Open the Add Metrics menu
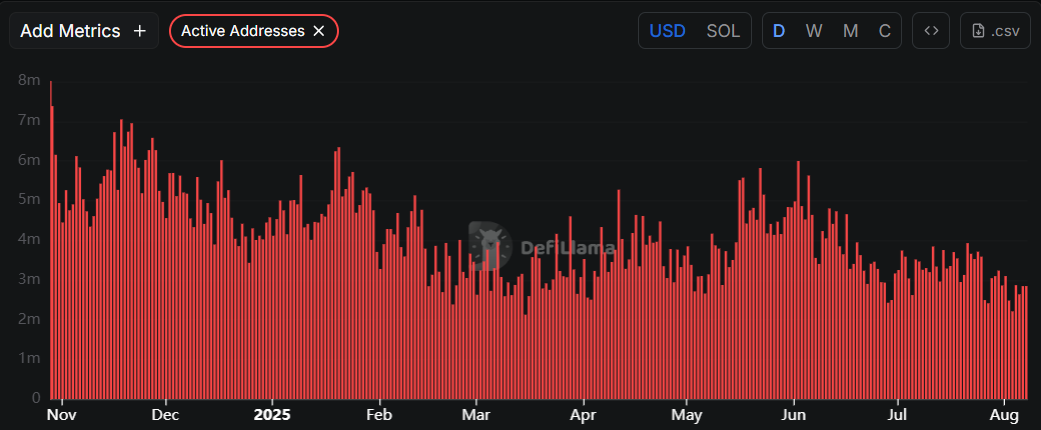The width and height of the screenshot is (1041, 430). coord(70,31)
